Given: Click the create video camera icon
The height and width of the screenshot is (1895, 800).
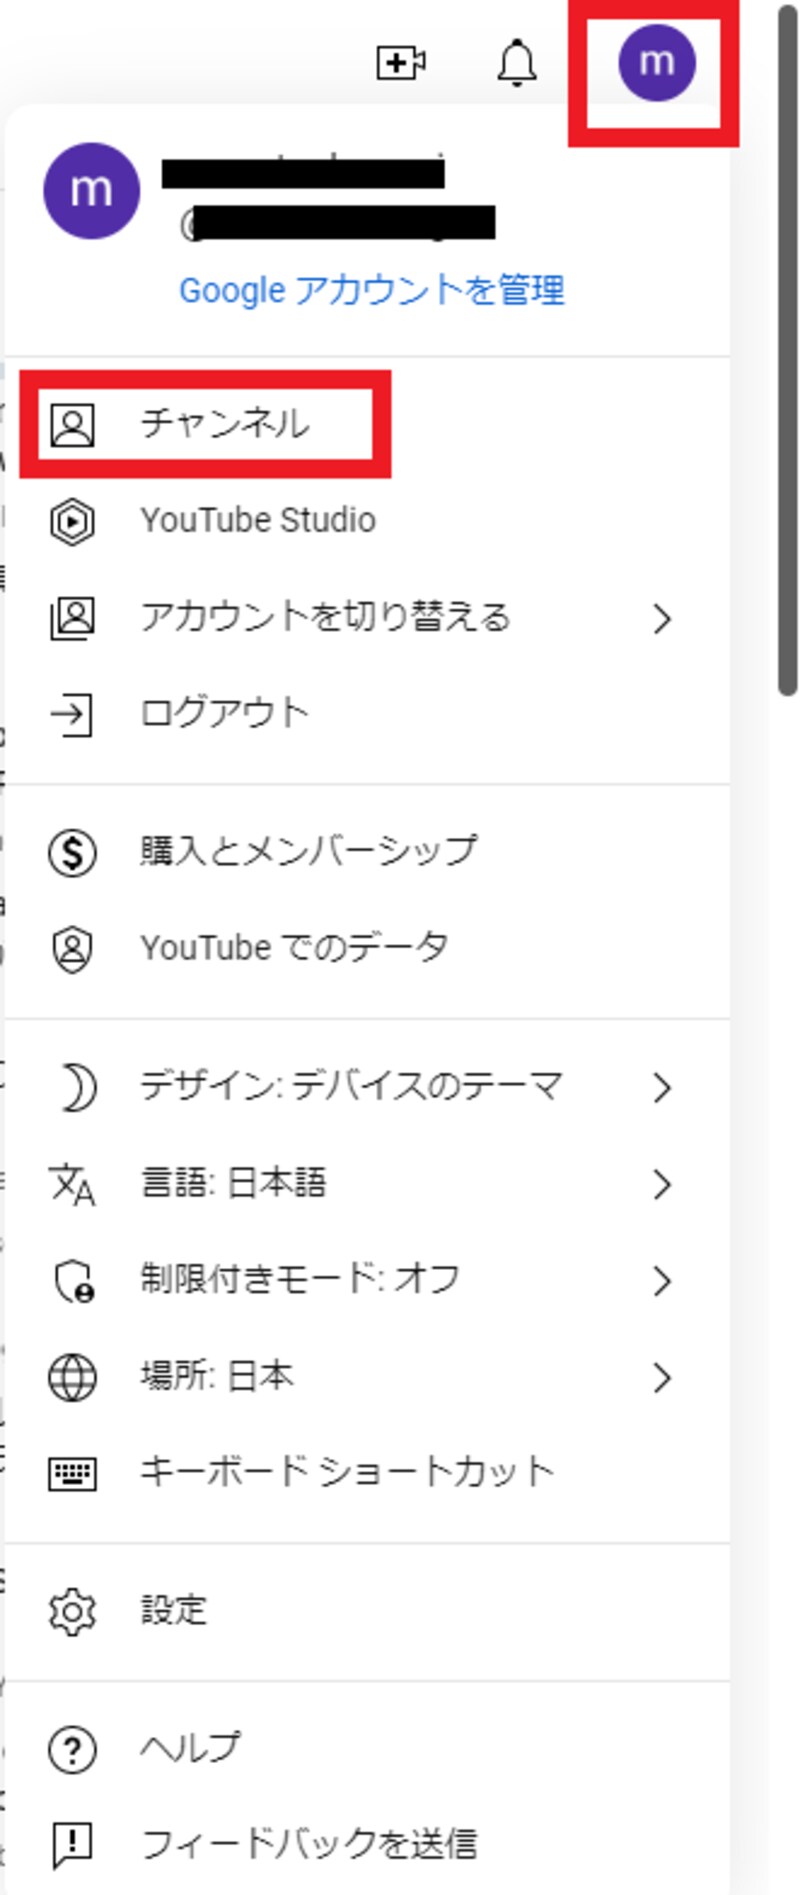Looking at the screenshot, I should click(400, 63).
